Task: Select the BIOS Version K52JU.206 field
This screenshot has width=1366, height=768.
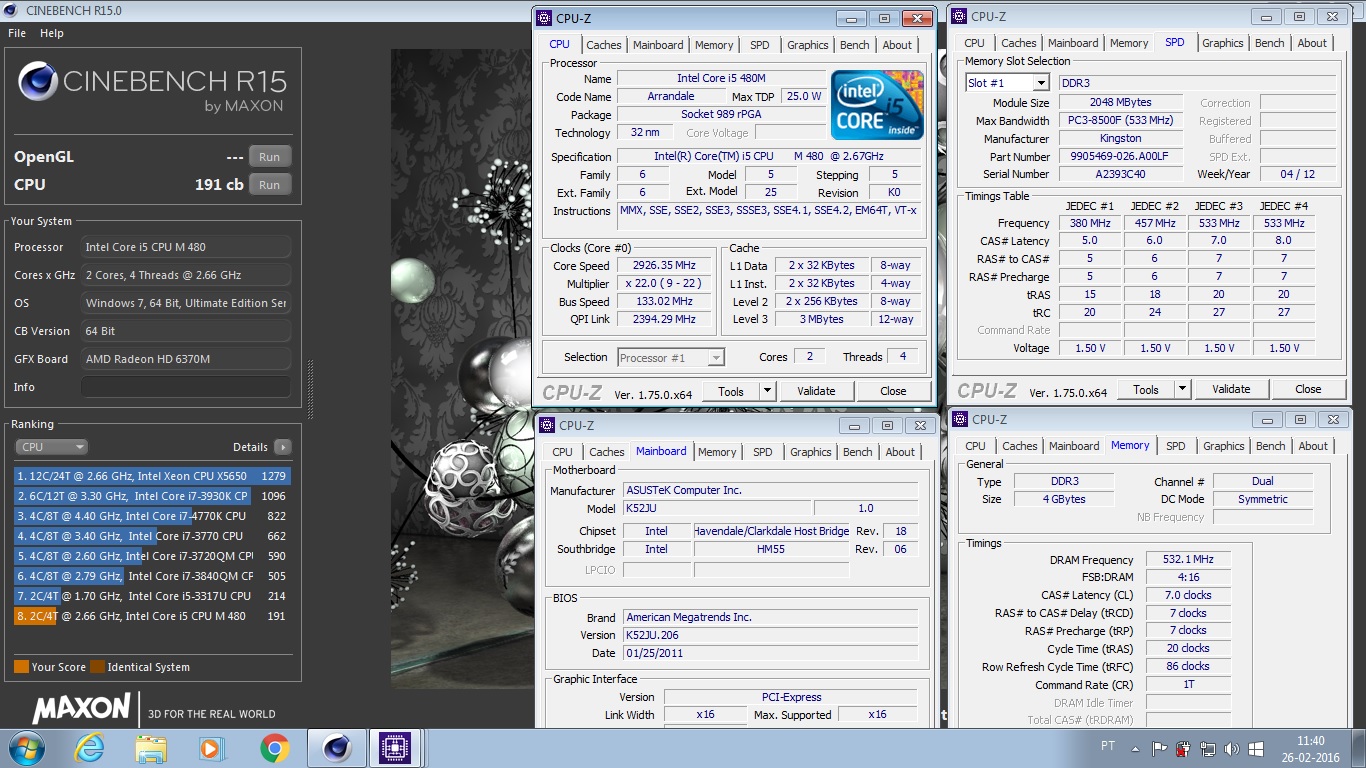Action: [x=770, y=635]
